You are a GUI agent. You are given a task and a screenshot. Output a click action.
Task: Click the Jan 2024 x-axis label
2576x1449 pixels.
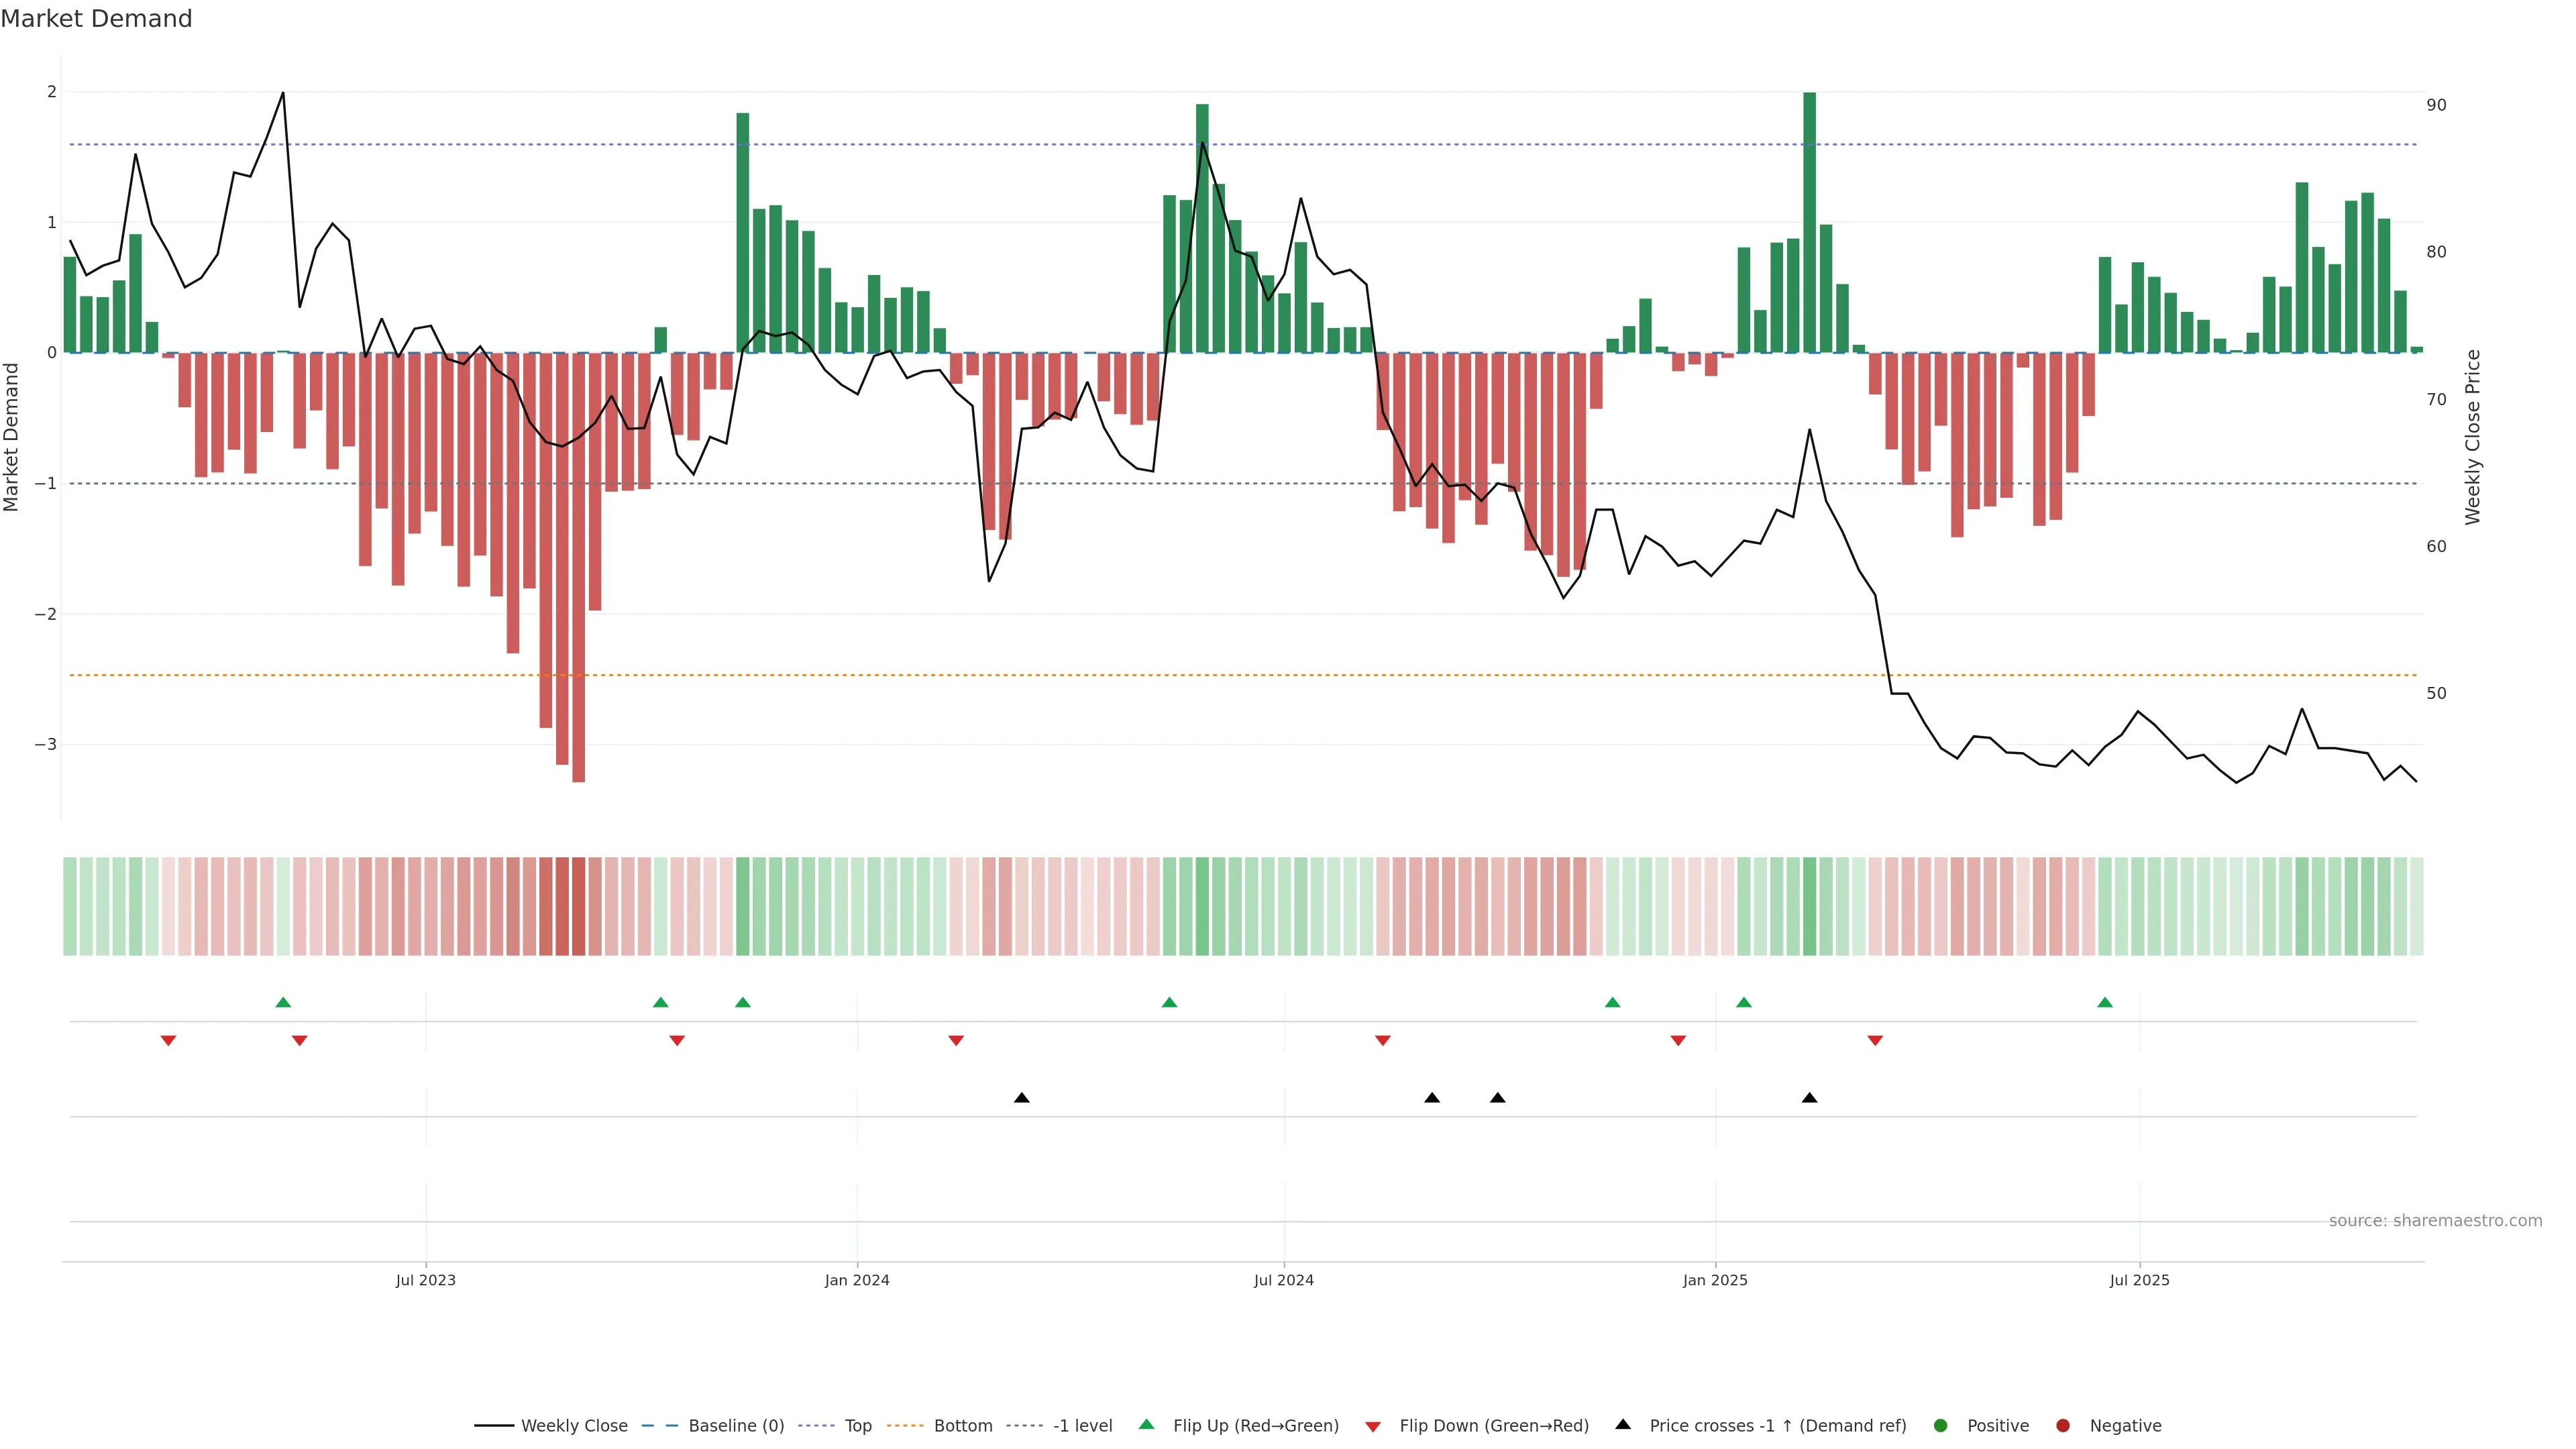857,1280
